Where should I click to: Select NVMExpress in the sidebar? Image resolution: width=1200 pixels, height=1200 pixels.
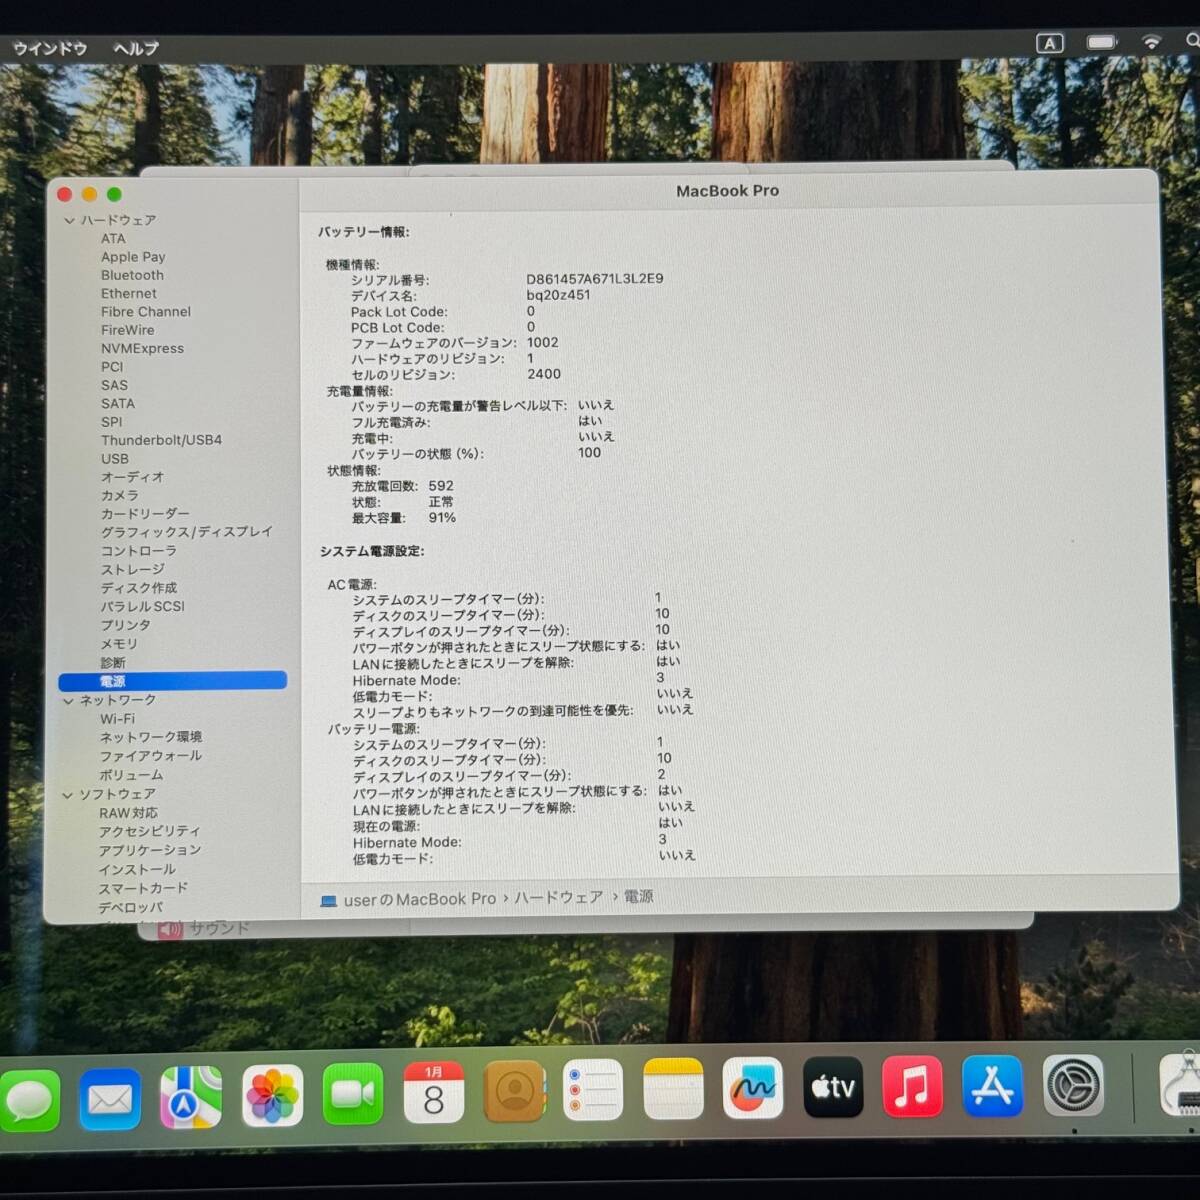click(x=142, y=348)
